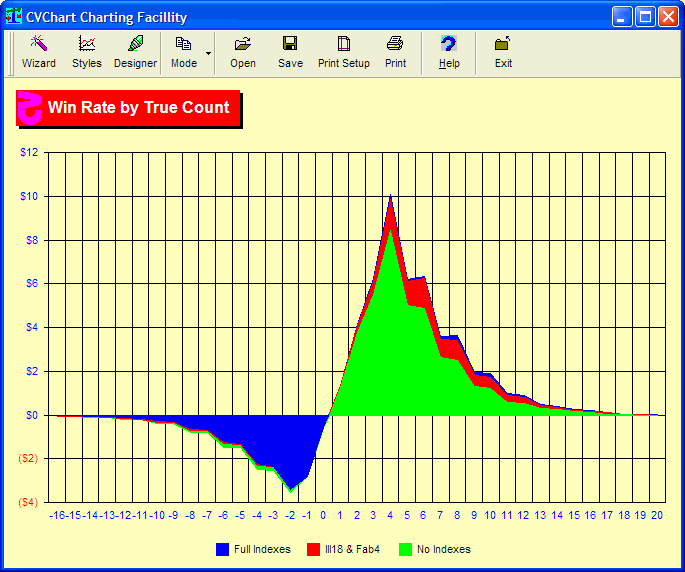Click the blue Full Indexes legend swatch
This screenshot has width=685, height=572.
tap(223, 549)
